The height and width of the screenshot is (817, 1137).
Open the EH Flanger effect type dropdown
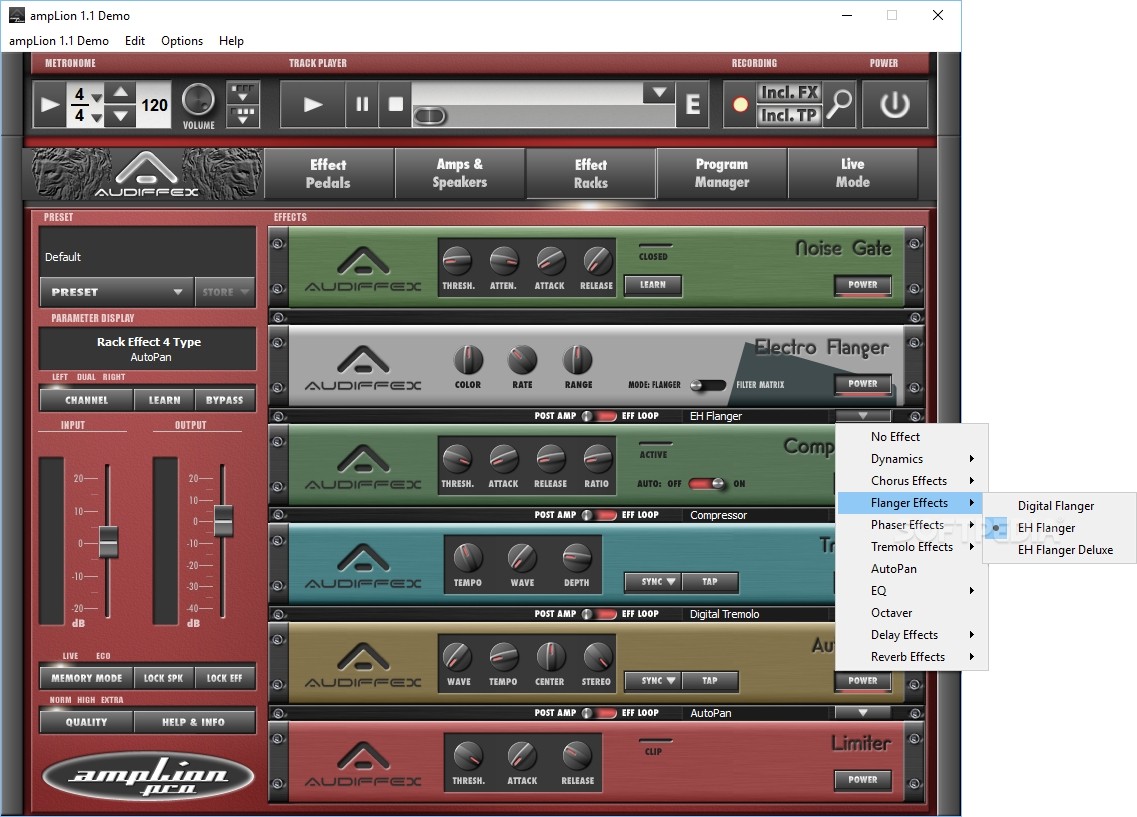click(x=862, y=416)
